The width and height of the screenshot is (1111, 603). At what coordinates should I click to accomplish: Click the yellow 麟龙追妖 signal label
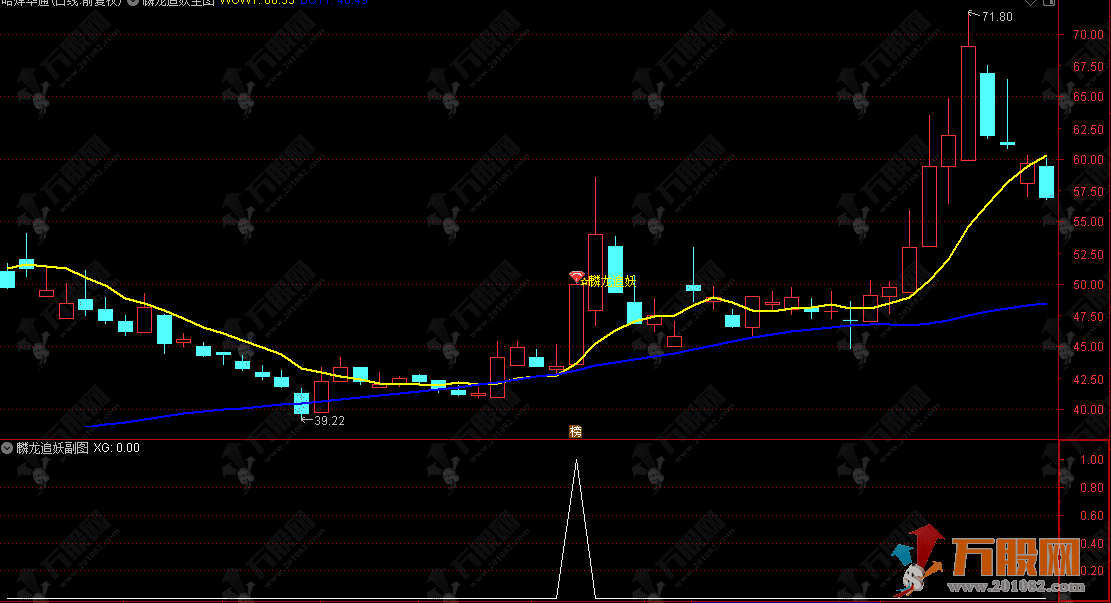tap(611, 281)
